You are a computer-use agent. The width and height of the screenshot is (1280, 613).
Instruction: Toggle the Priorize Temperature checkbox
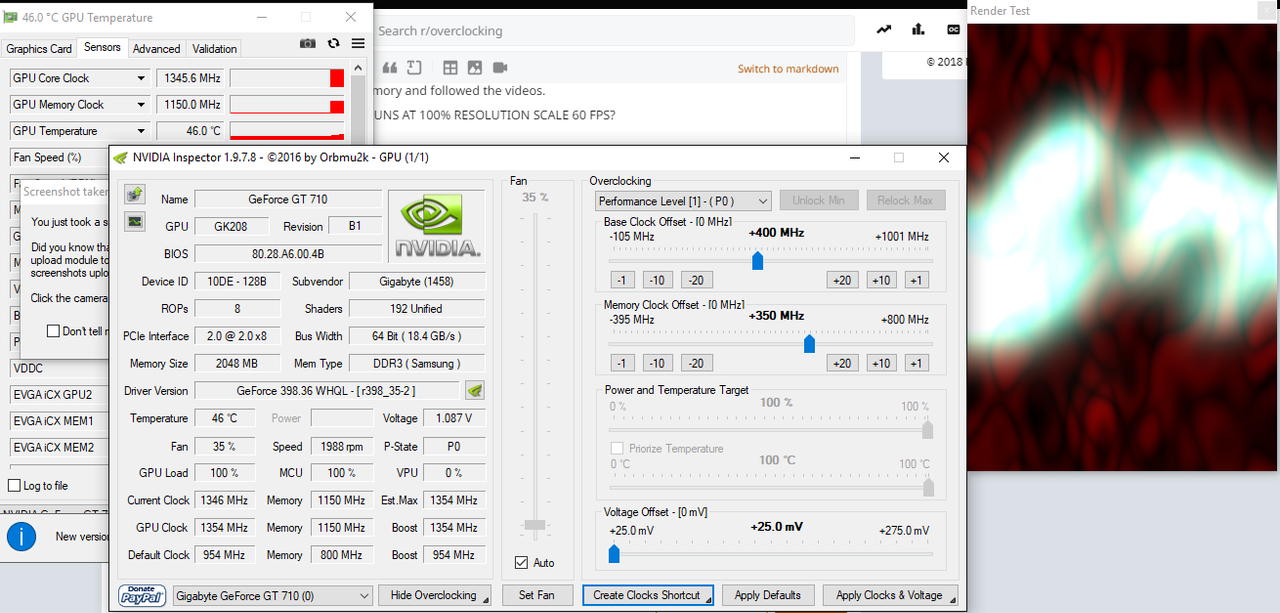[617, 449]
